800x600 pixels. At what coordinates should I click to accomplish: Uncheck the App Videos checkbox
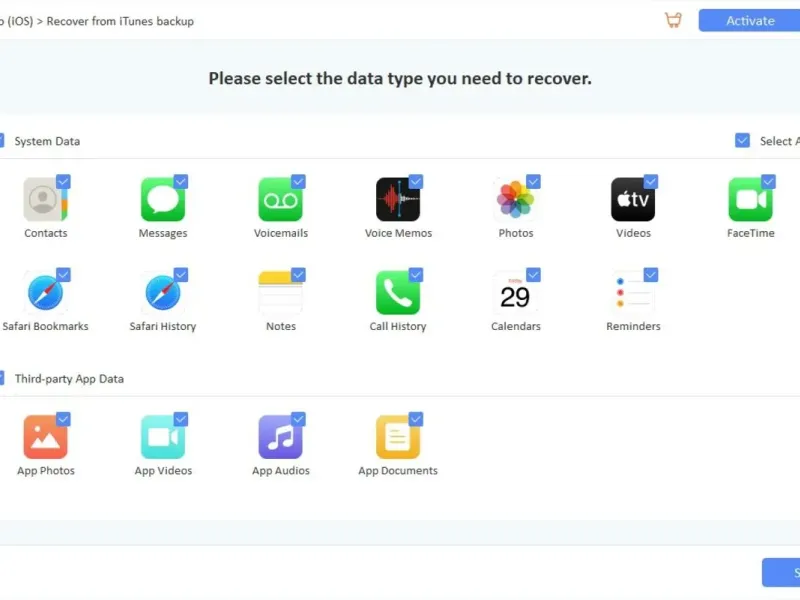point(181,419)
